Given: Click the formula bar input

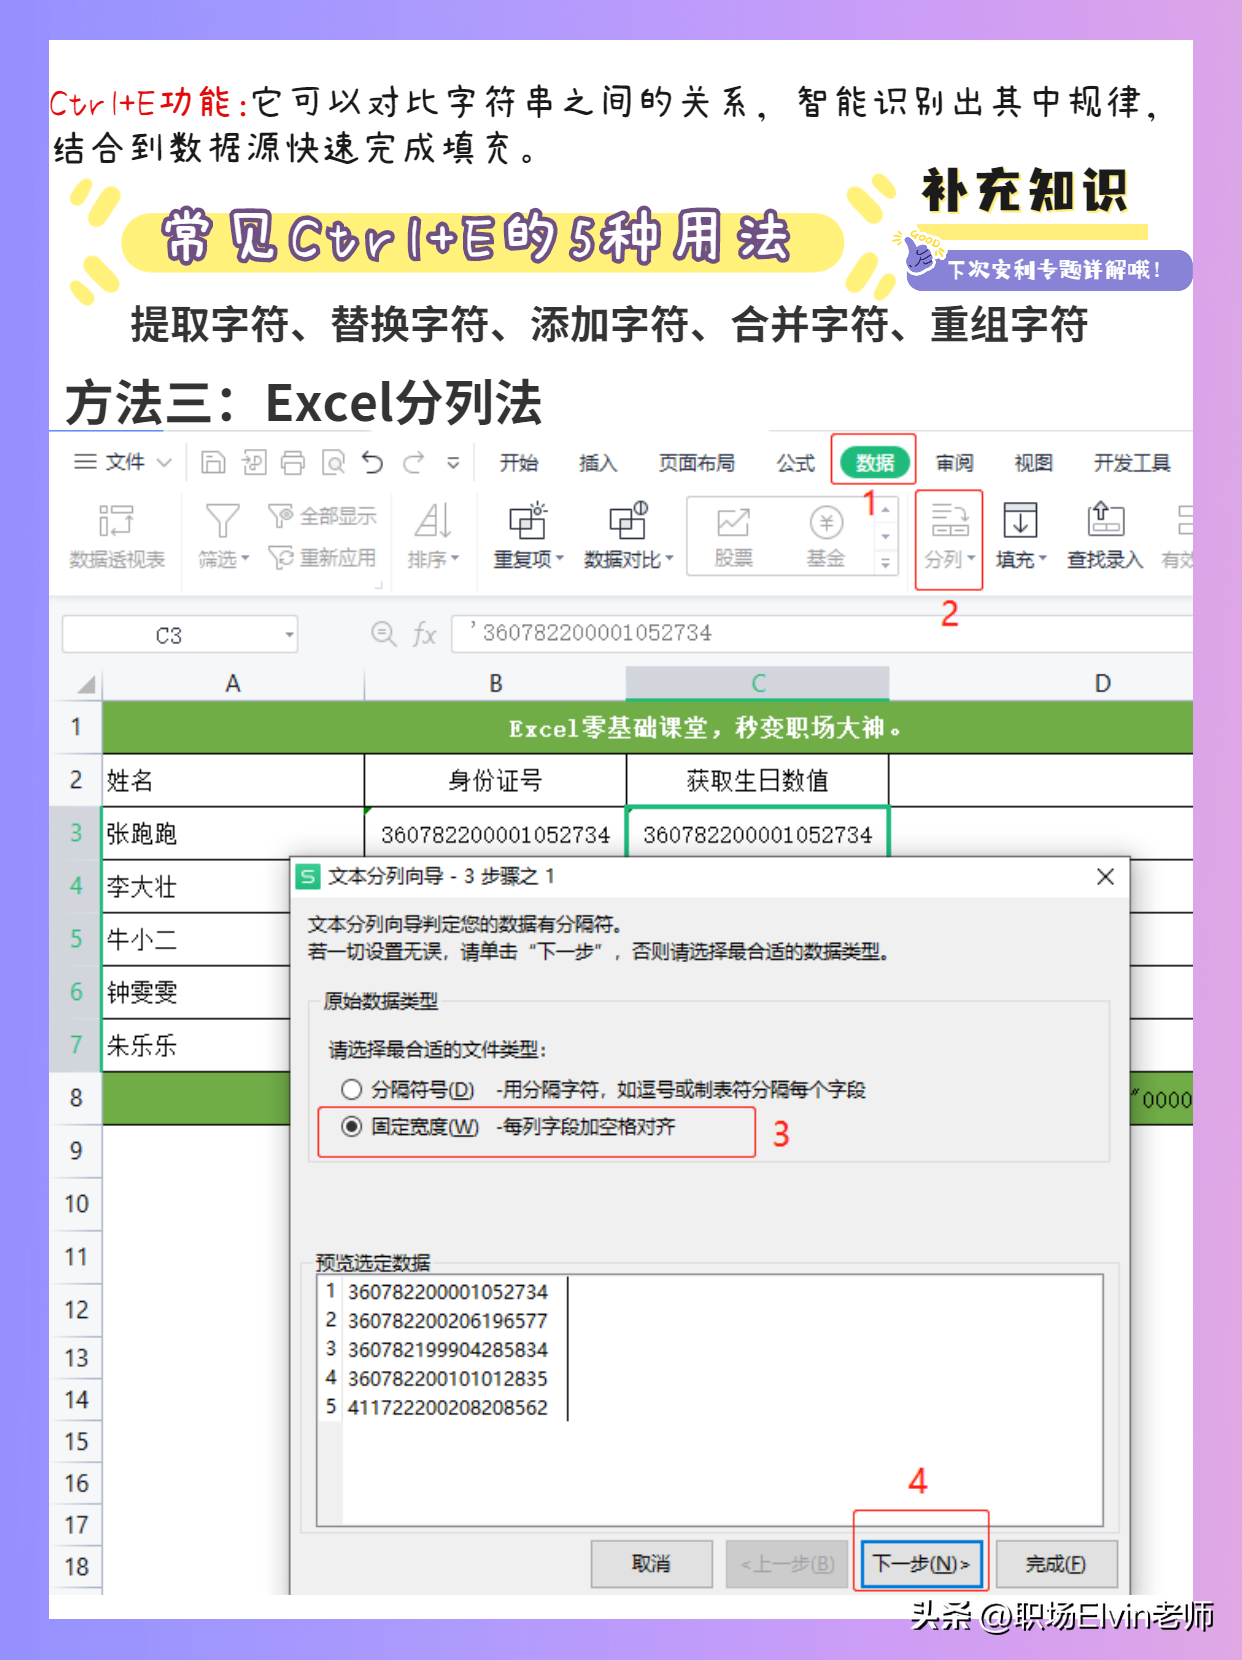Looking at the screenshot, I should tap(822, 634).
